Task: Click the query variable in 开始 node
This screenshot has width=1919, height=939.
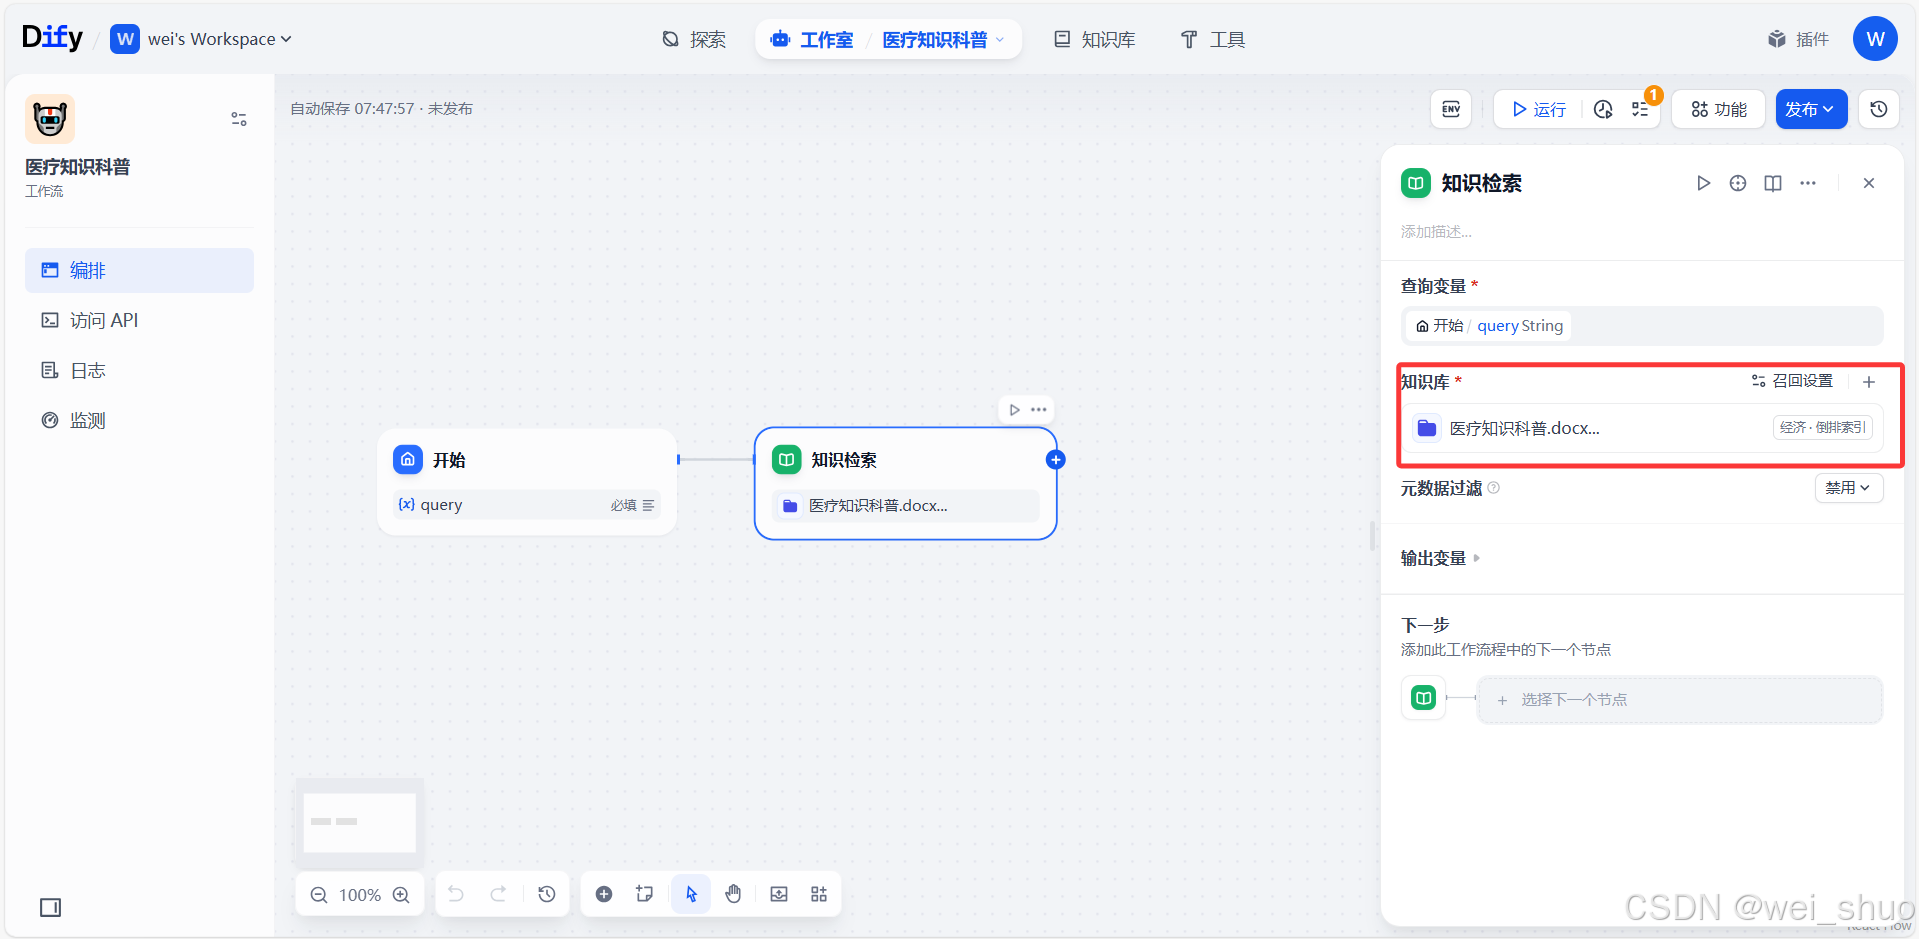Action: tap(527, 505)
